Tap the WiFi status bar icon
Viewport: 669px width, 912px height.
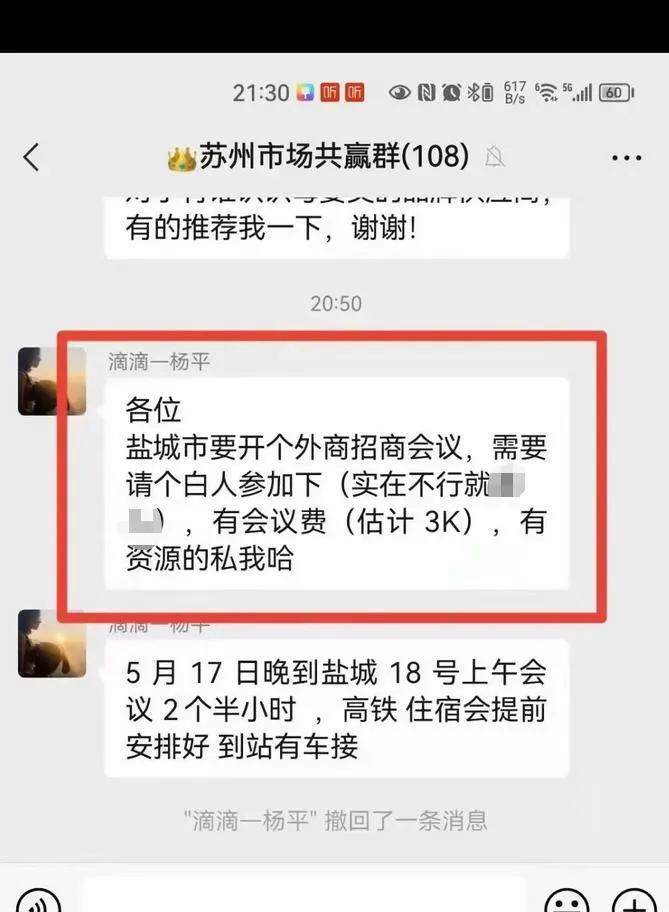546,92
